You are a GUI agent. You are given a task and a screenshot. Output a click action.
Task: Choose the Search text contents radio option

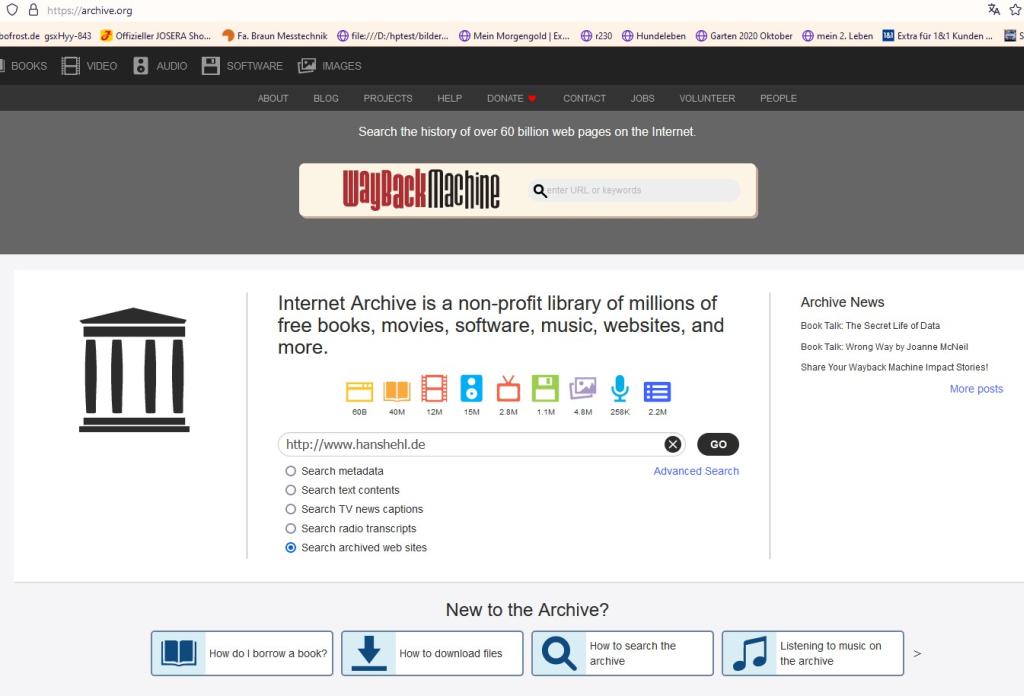coord(291,490)
